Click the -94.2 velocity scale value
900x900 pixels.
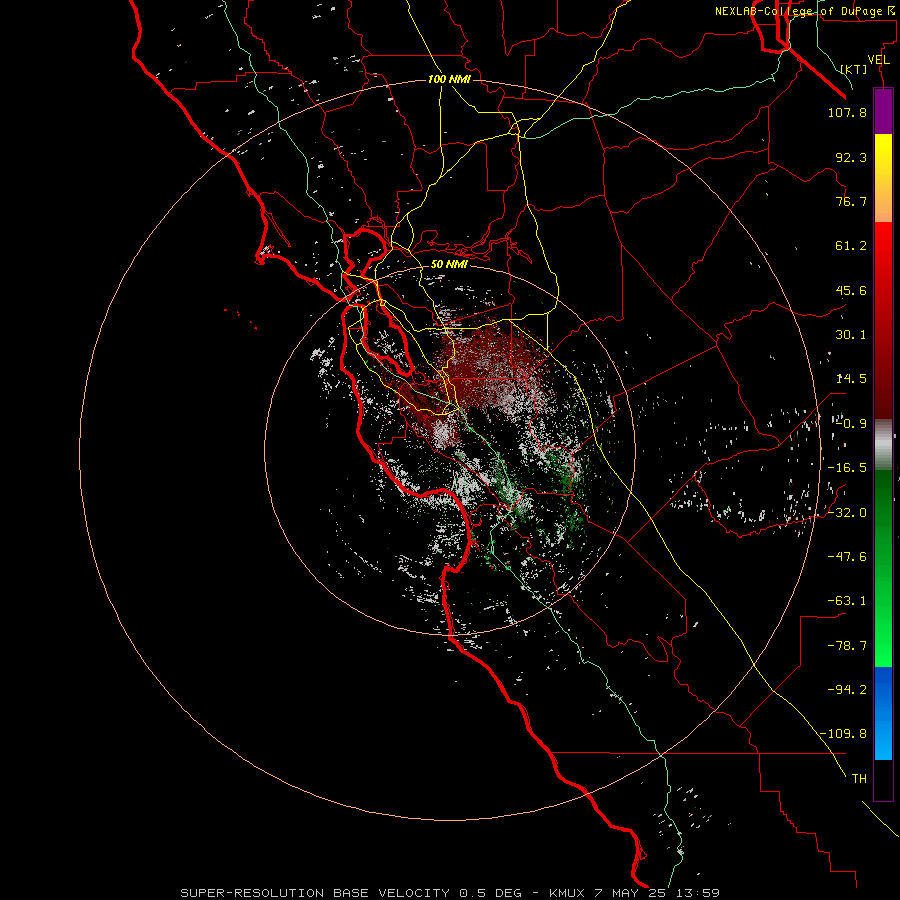pos(847,689)
